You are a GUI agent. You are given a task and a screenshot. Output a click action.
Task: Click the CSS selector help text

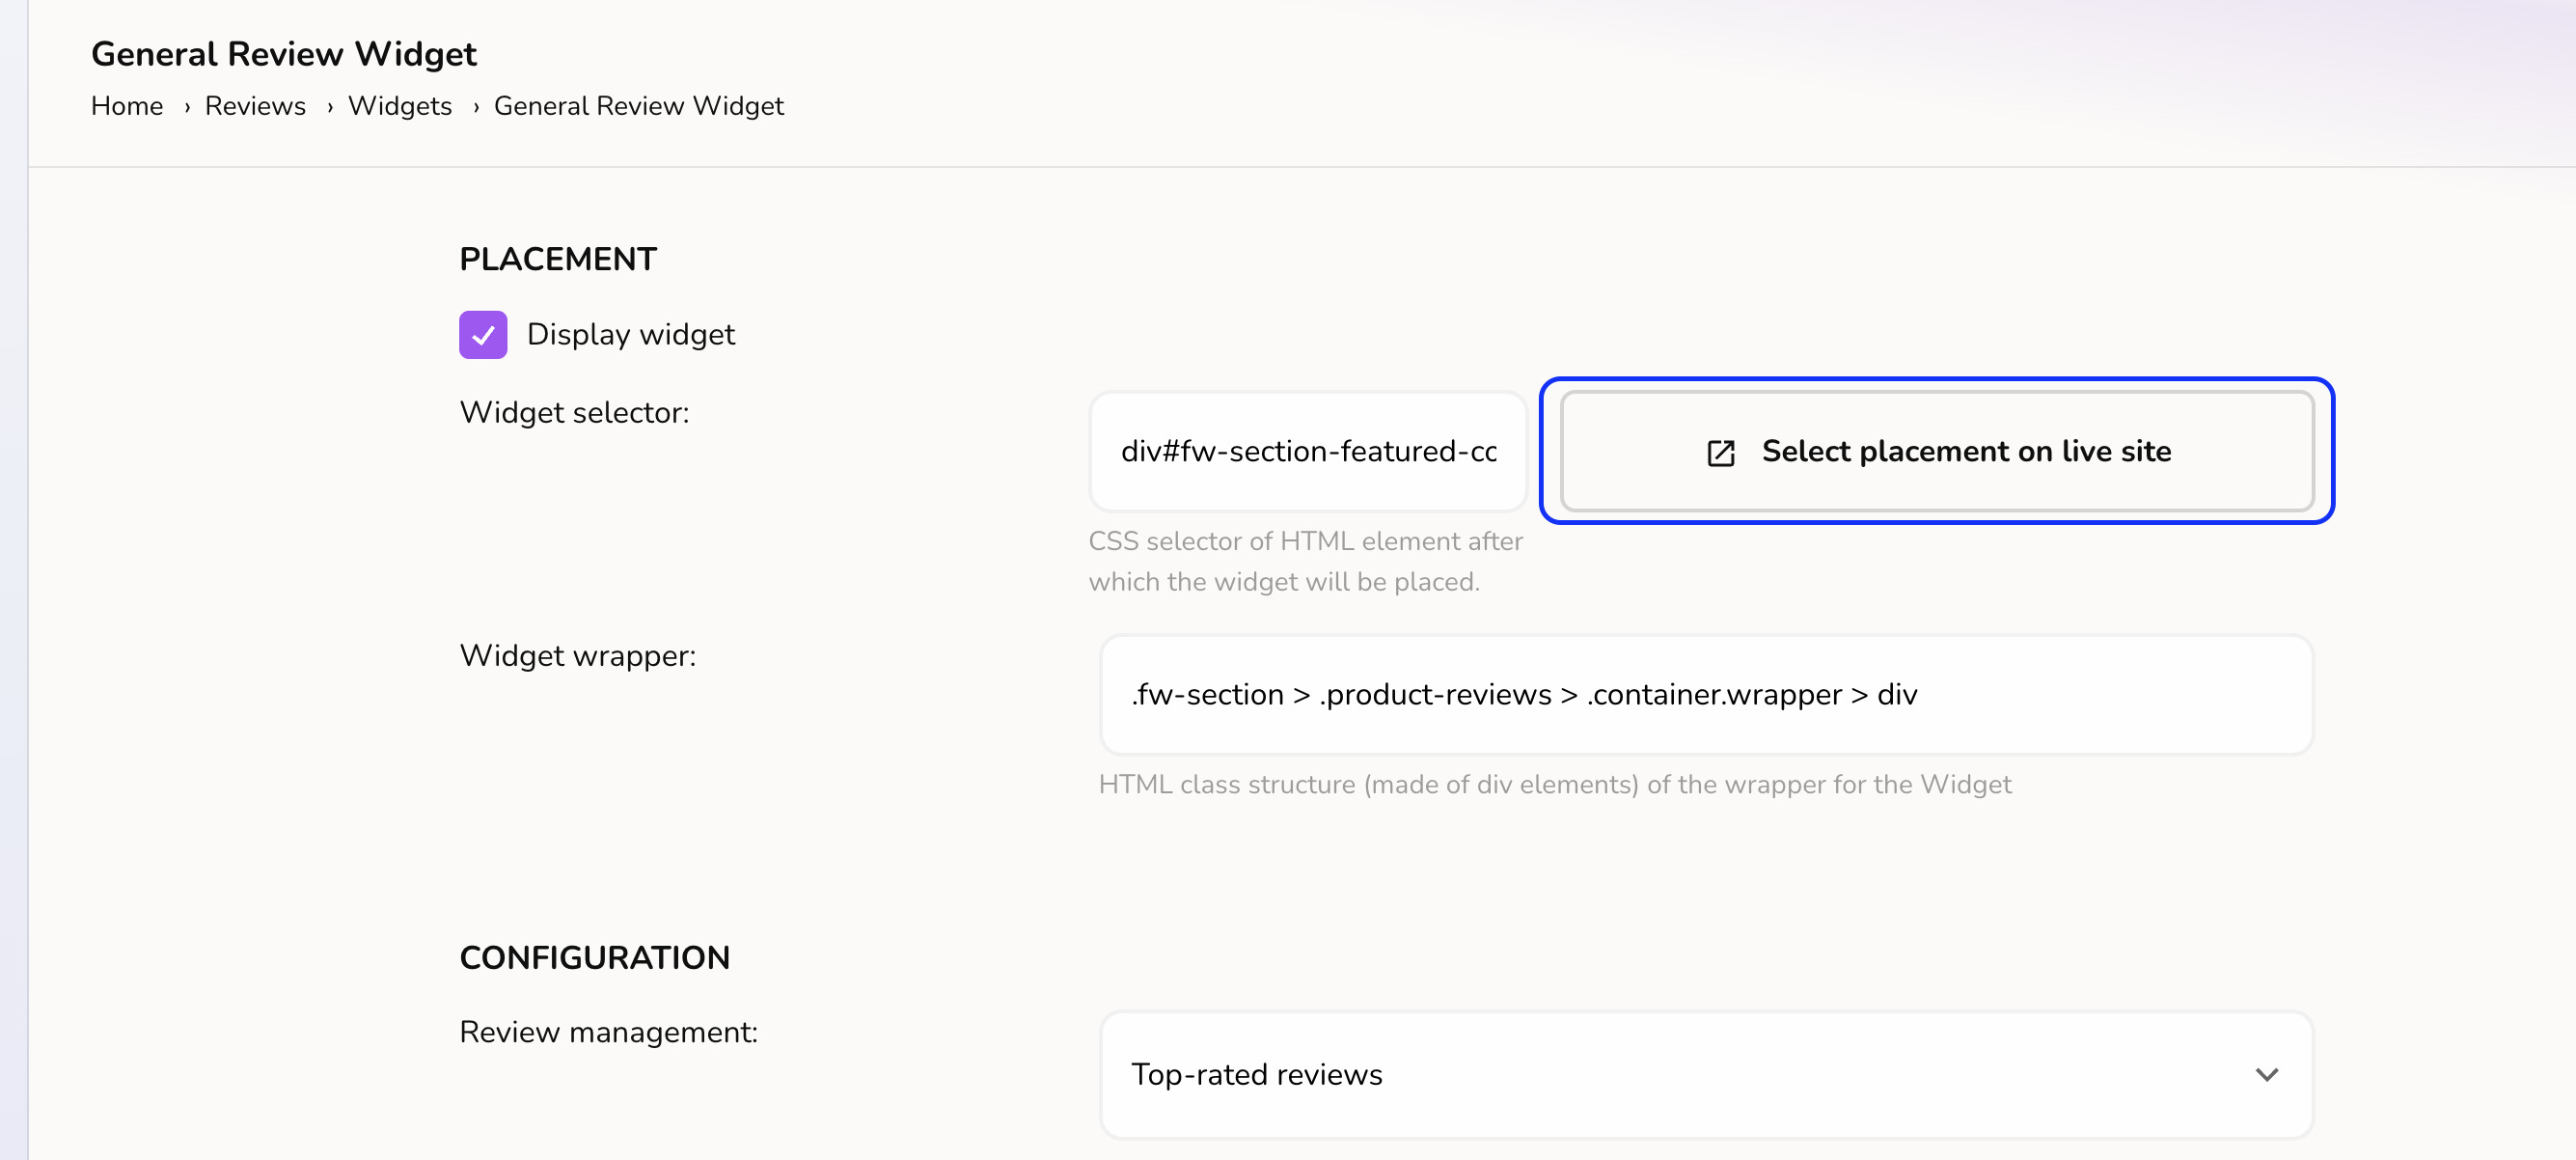tap(1306, 561)
